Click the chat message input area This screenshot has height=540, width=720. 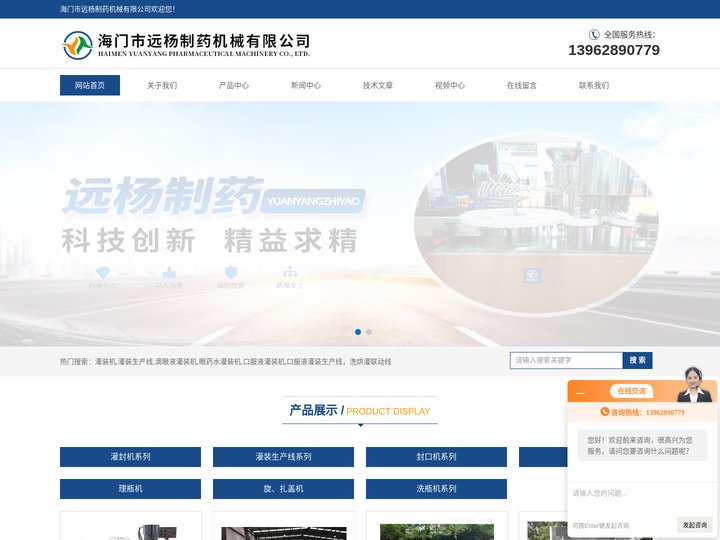[642, 498]
